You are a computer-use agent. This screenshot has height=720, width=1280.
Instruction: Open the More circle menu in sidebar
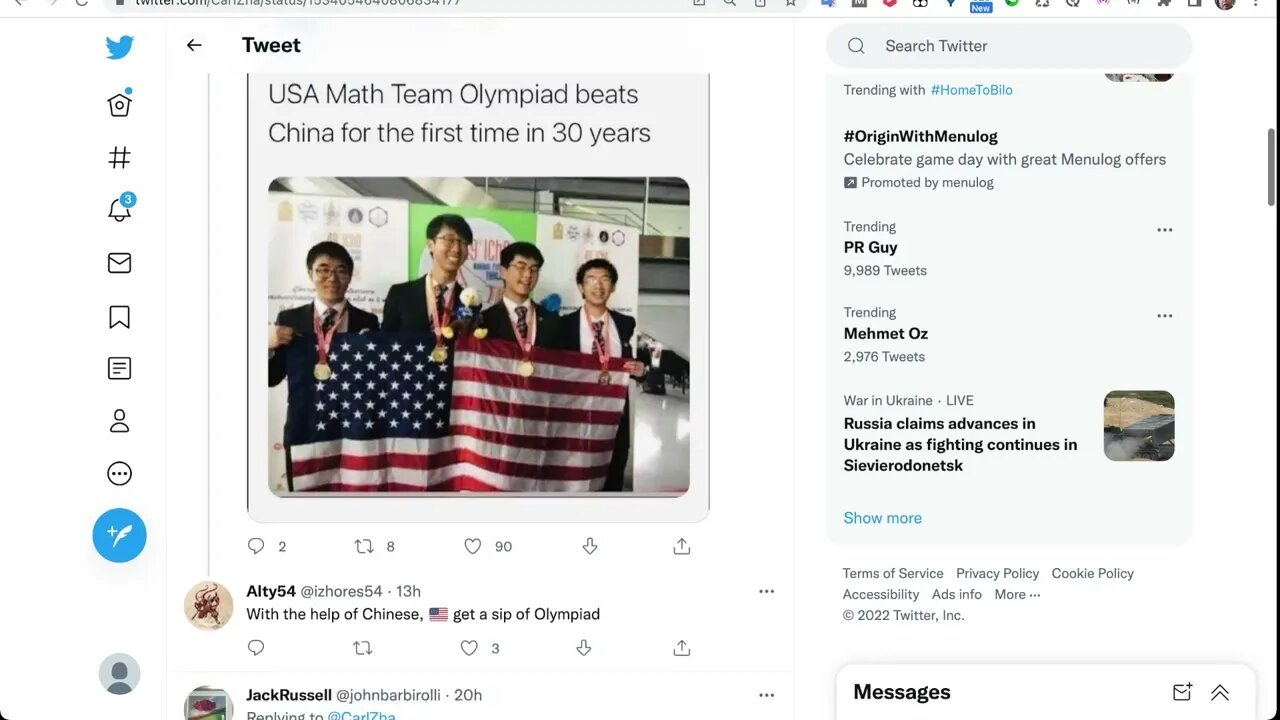point(119,474)
